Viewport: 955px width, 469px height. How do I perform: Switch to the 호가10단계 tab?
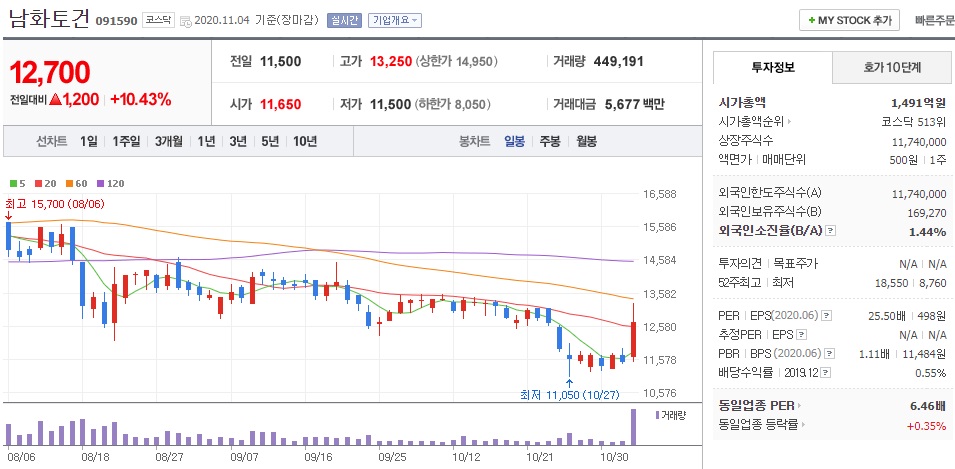pyautogui.click(x=892, y=68)
